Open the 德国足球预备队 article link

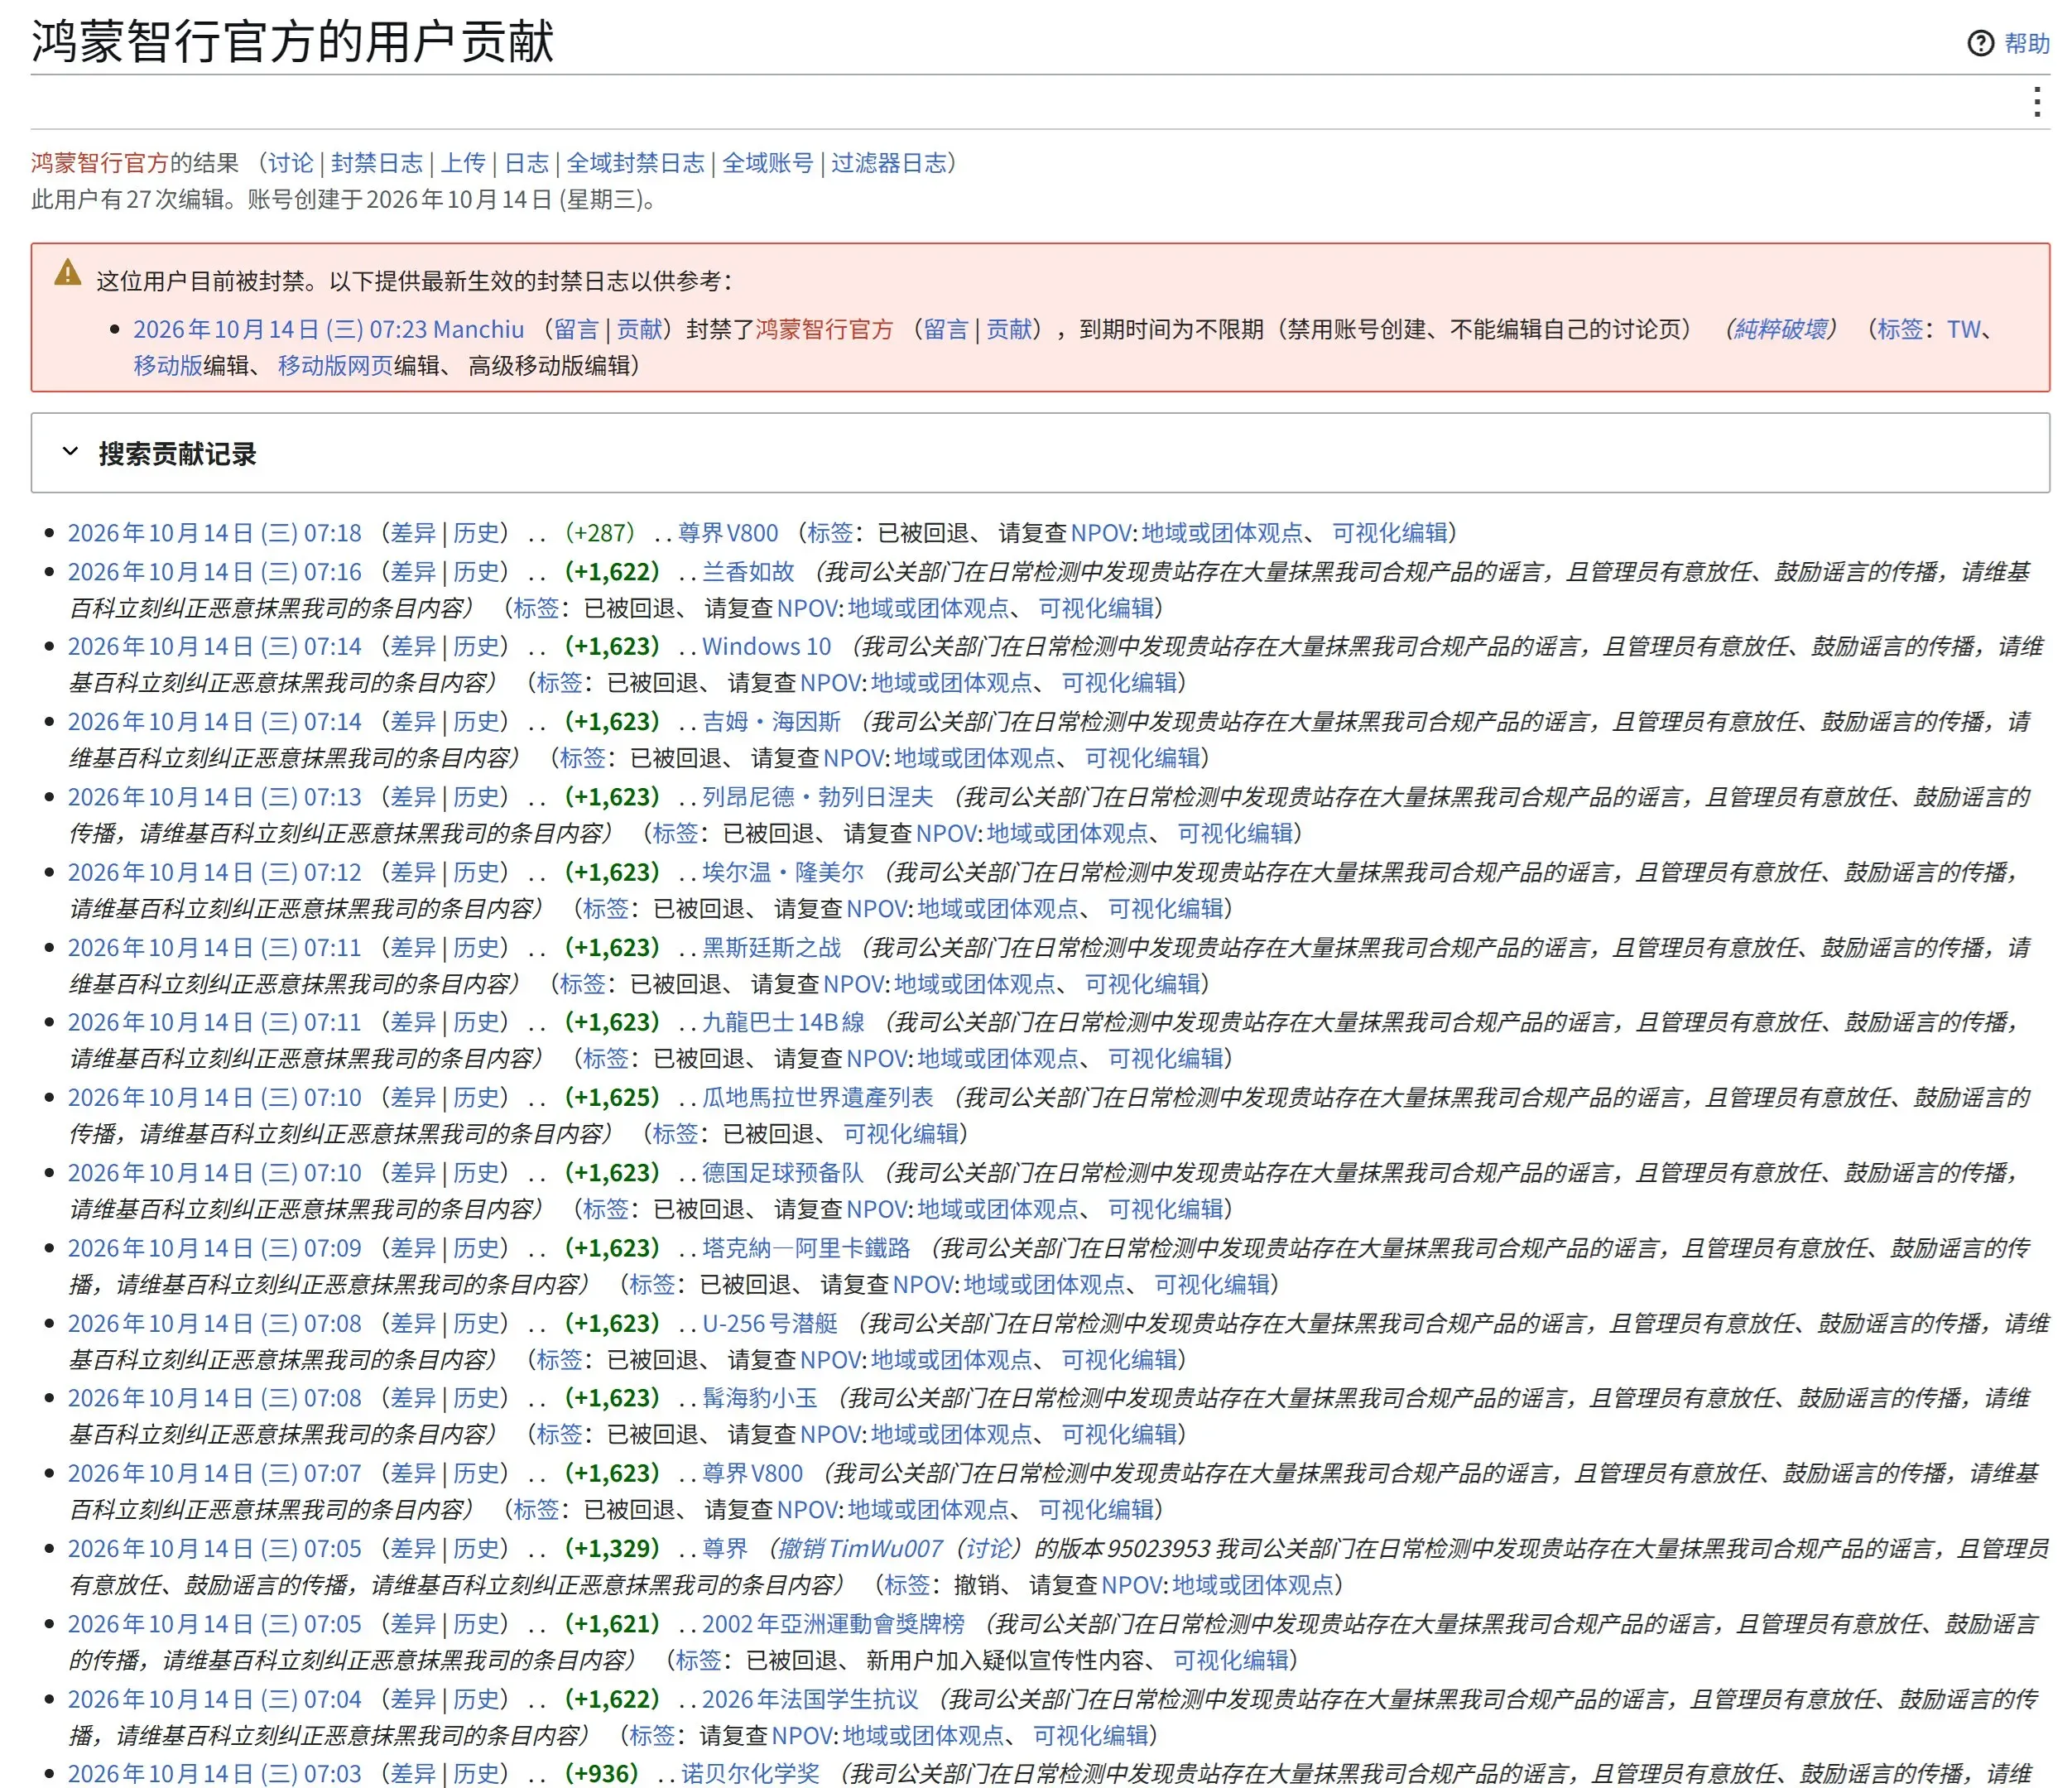coord(783,1173)
